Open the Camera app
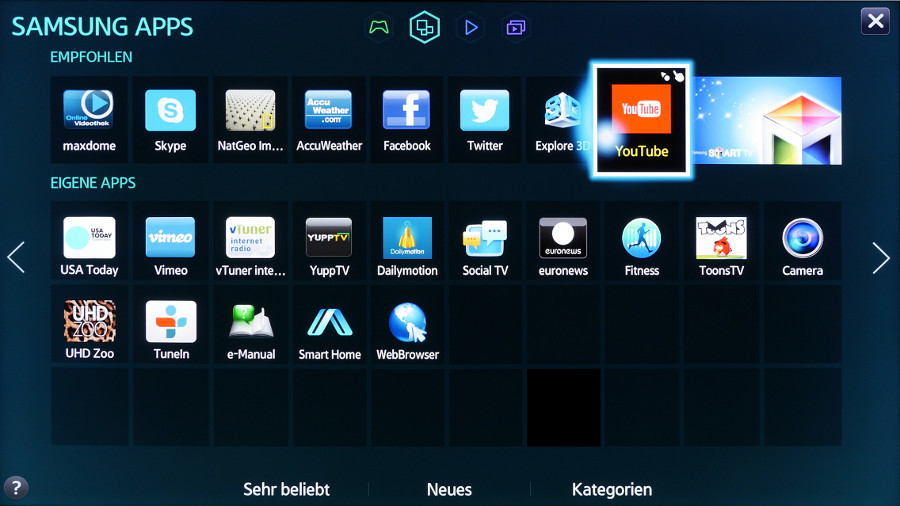The image size is (900, 506). pos(802,243)
